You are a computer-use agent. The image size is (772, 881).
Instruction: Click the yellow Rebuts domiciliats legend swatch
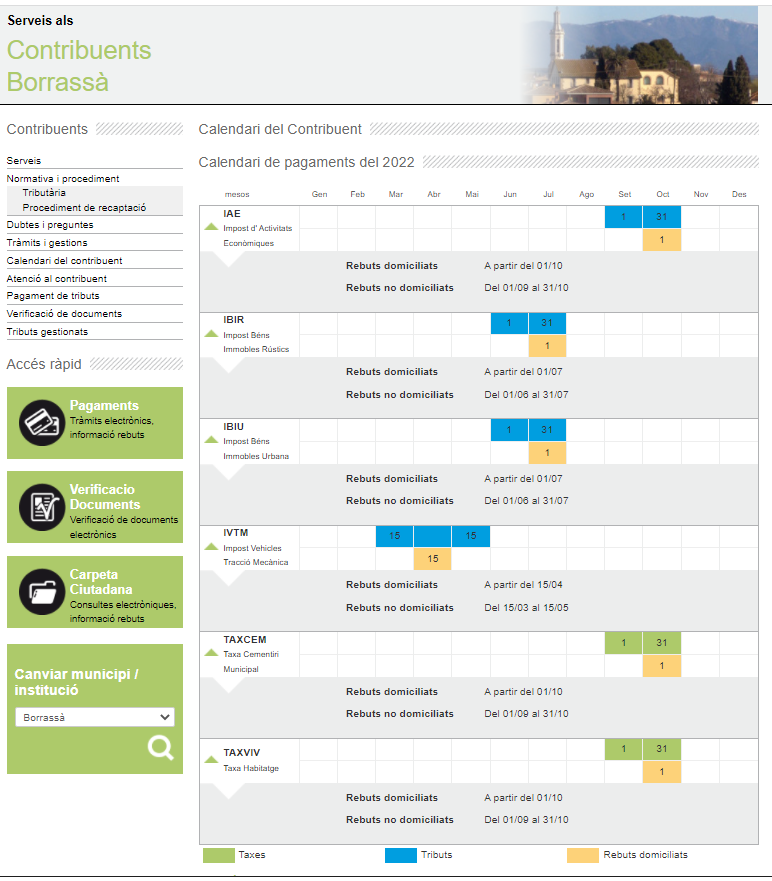583,855
